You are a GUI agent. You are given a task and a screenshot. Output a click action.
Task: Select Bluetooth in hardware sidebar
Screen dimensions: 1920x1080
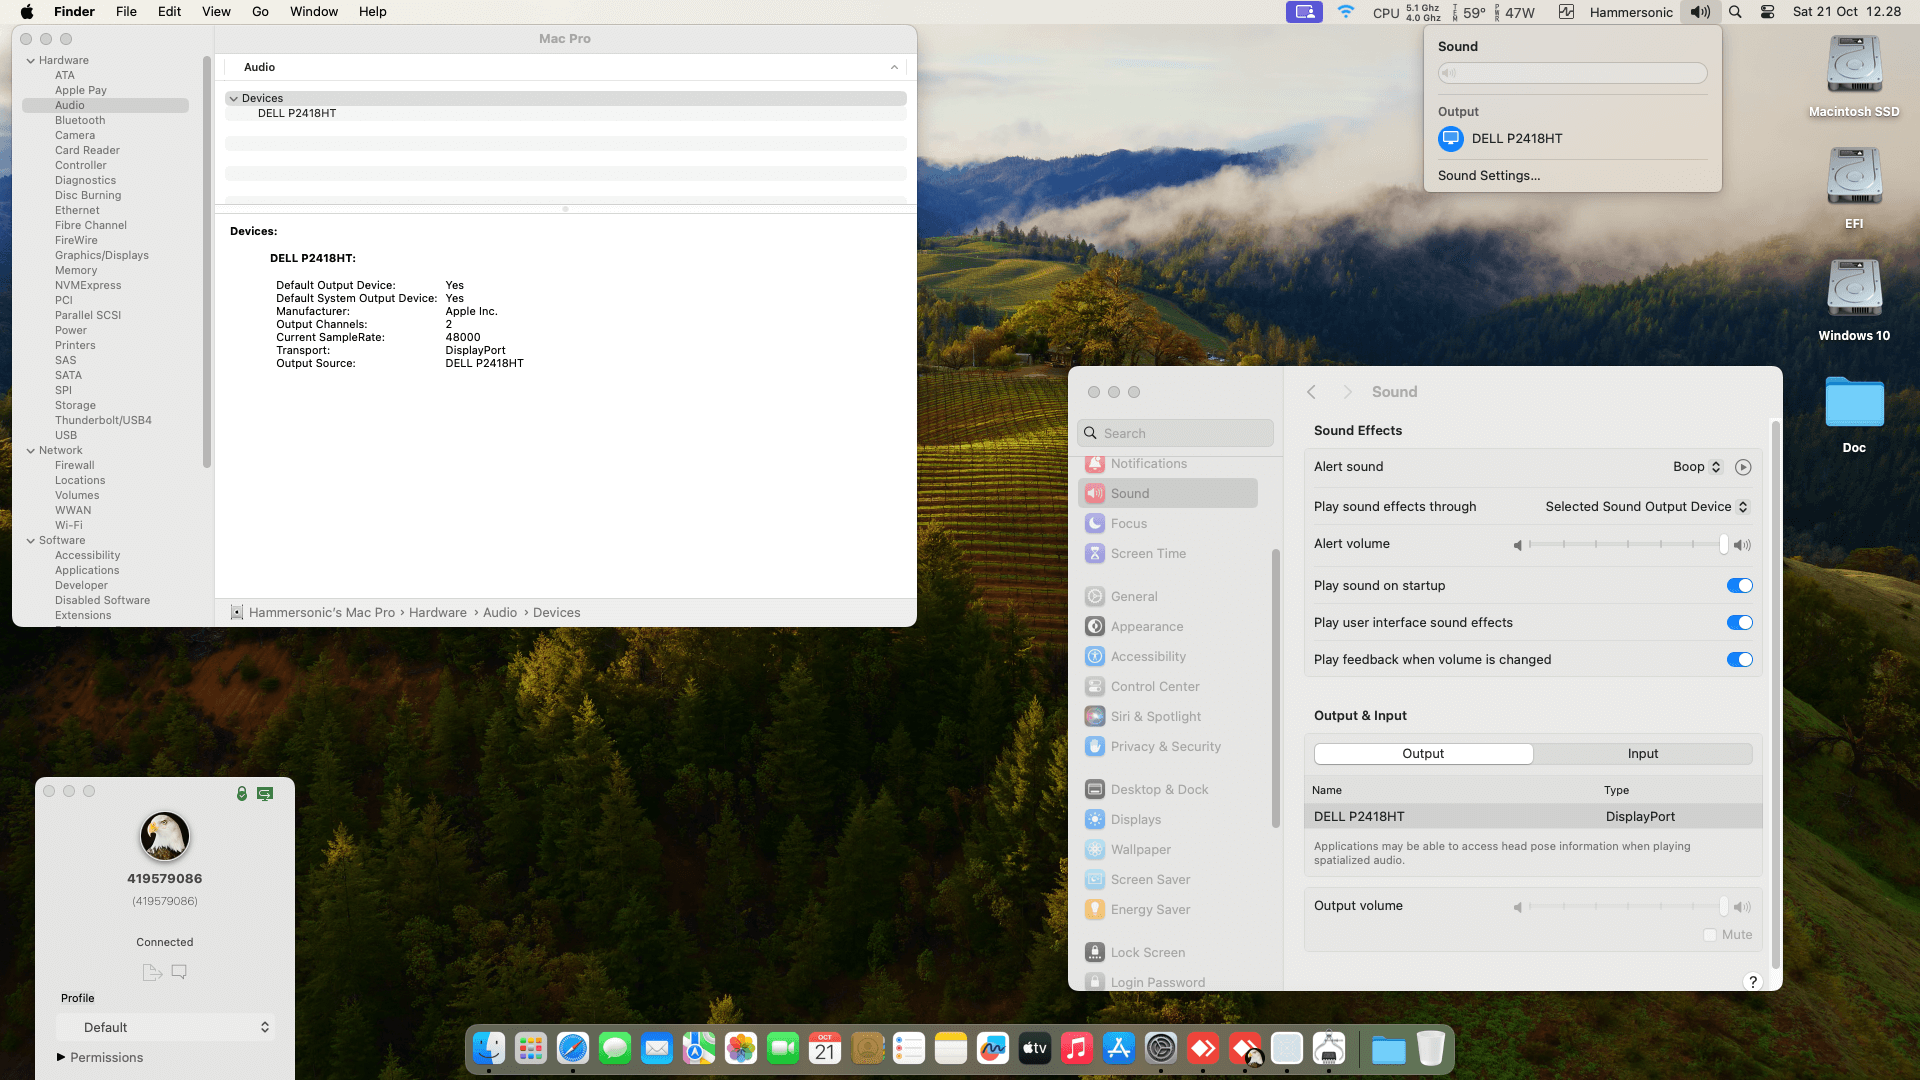[80, 120]
